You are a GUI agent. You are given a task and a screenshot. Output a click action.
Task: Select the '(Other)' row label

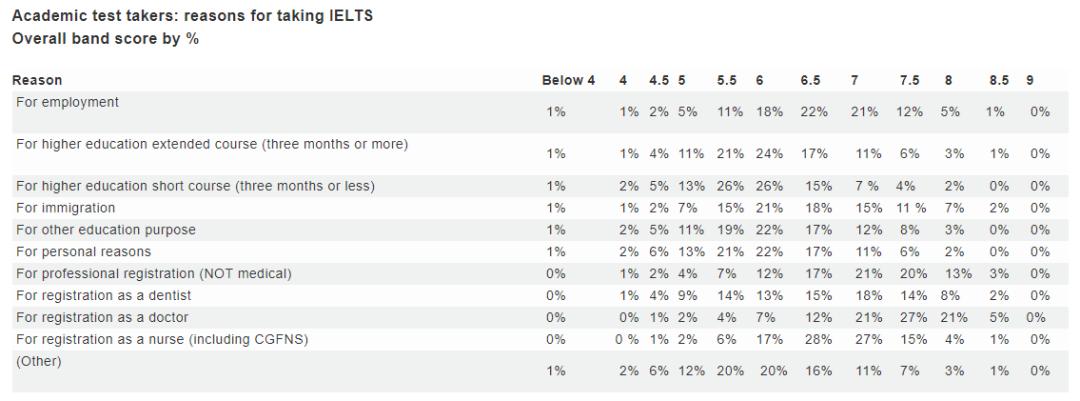39,361
